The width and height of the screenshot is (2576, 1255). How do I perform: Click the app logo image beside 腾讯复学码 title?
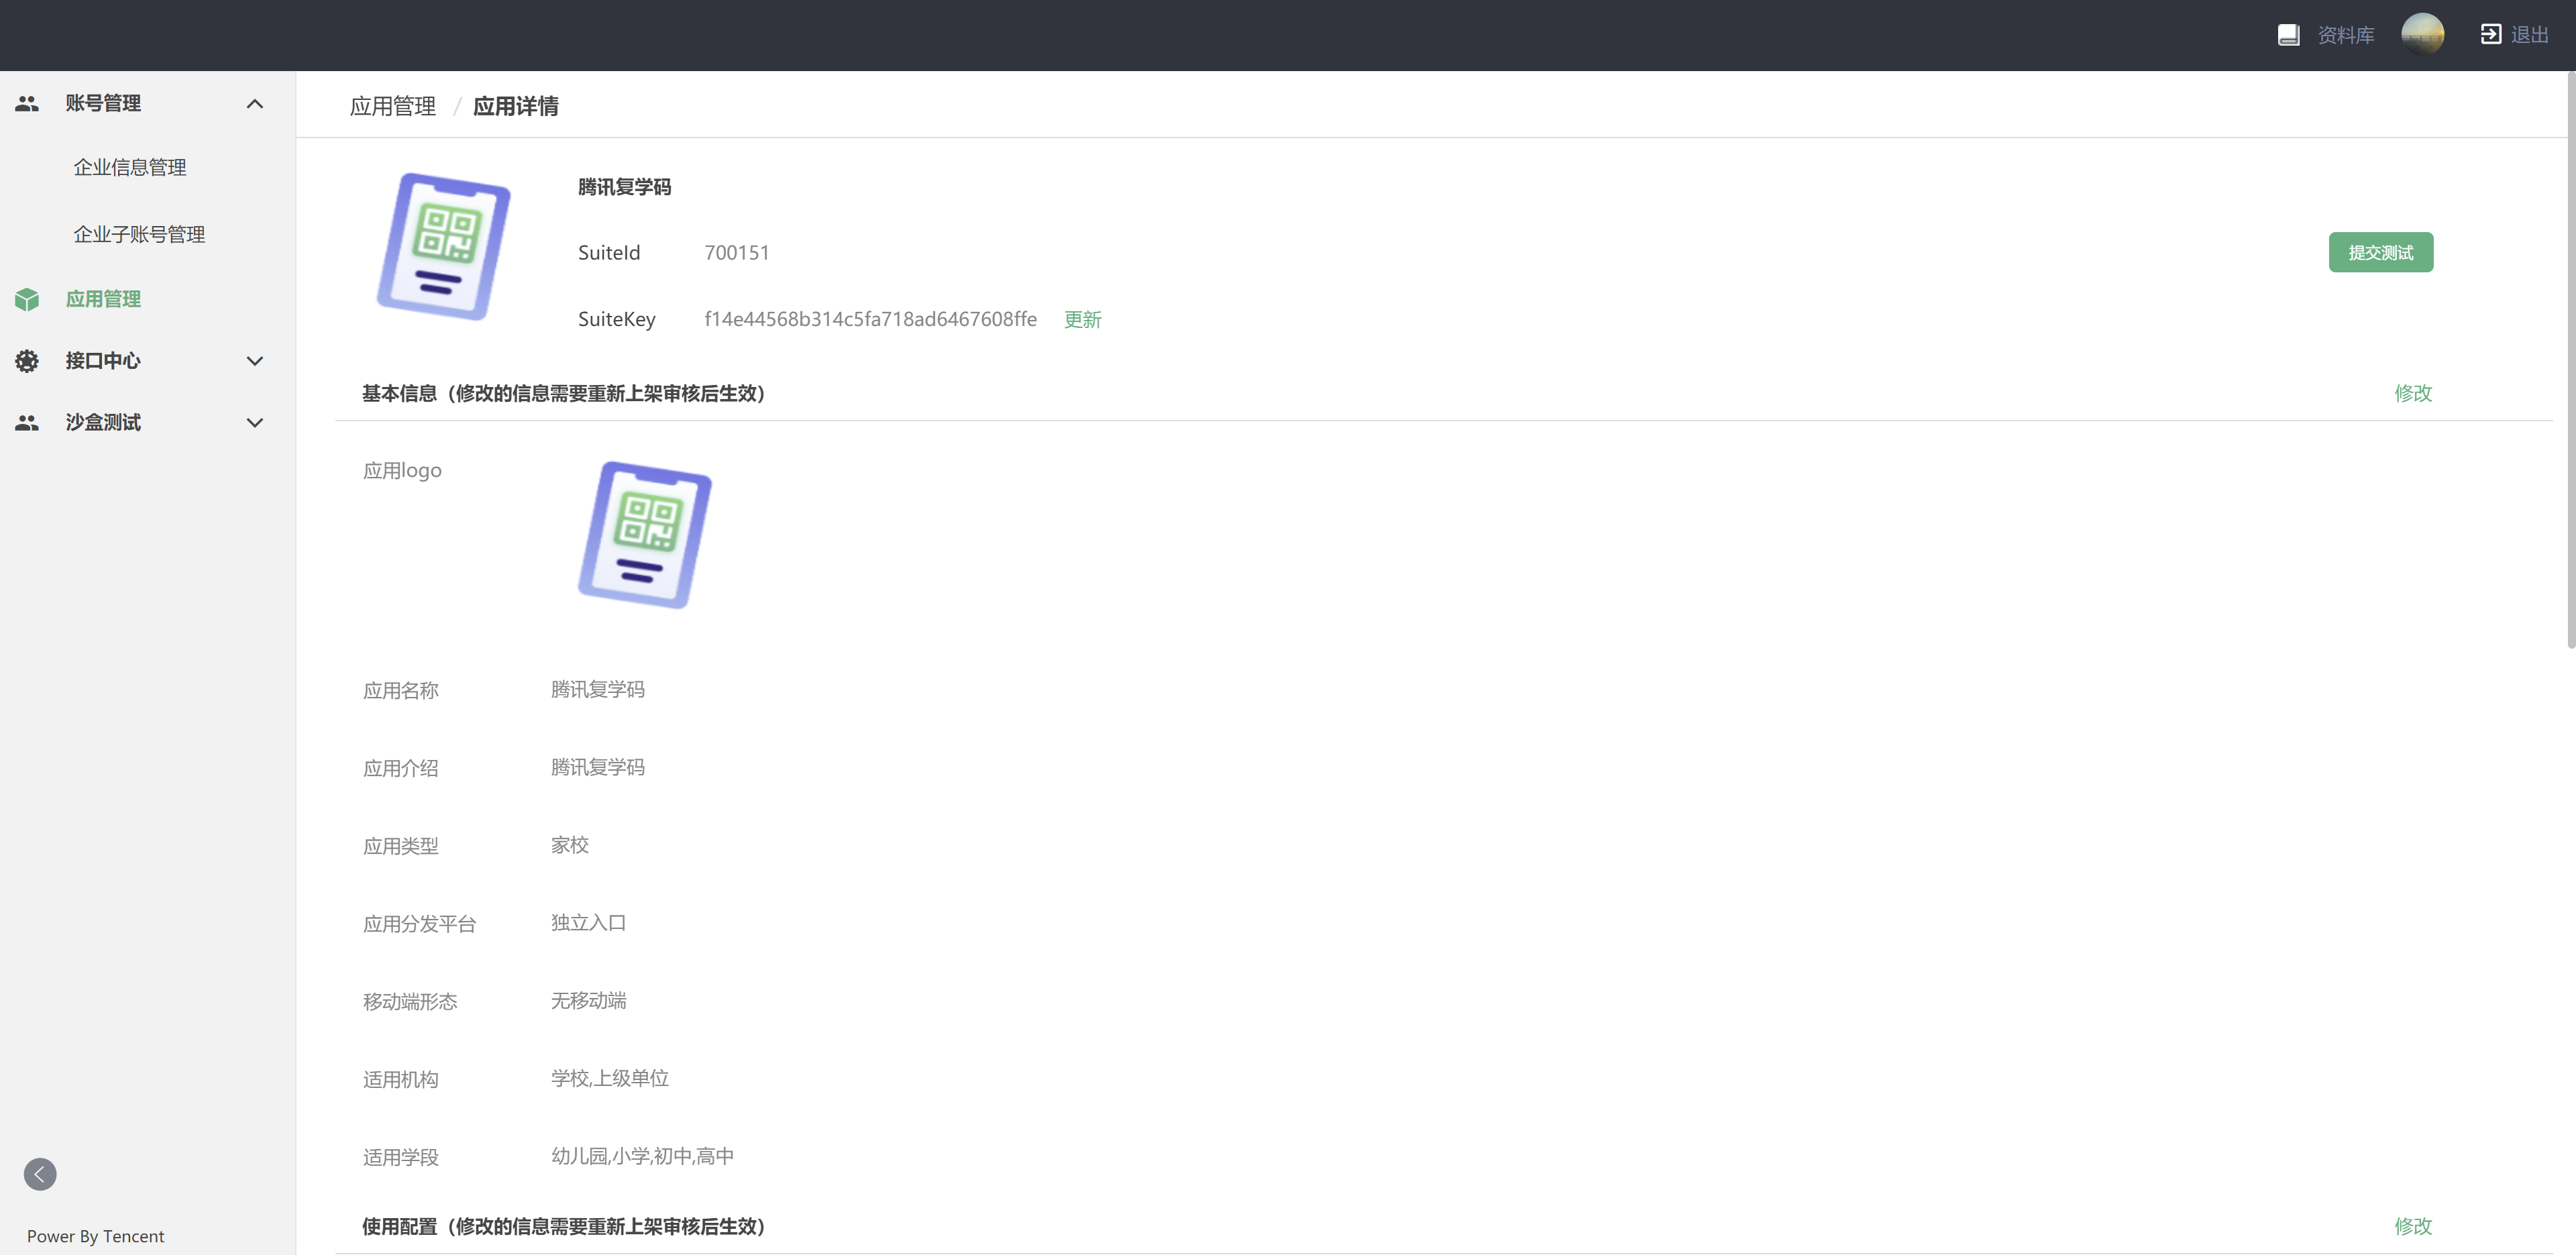(444, 247)
